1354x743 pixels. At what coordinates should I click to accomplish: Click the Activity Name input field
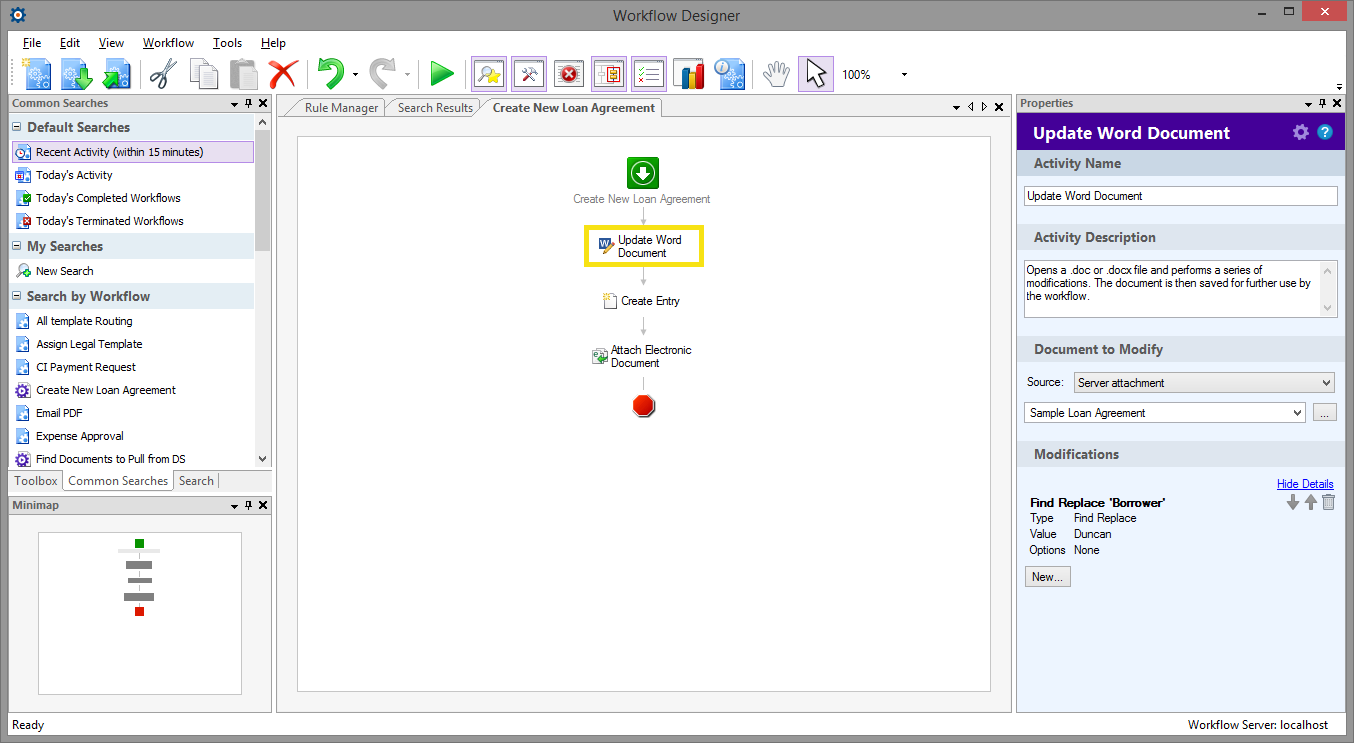pyautogui.click(x=1181, y=196)
